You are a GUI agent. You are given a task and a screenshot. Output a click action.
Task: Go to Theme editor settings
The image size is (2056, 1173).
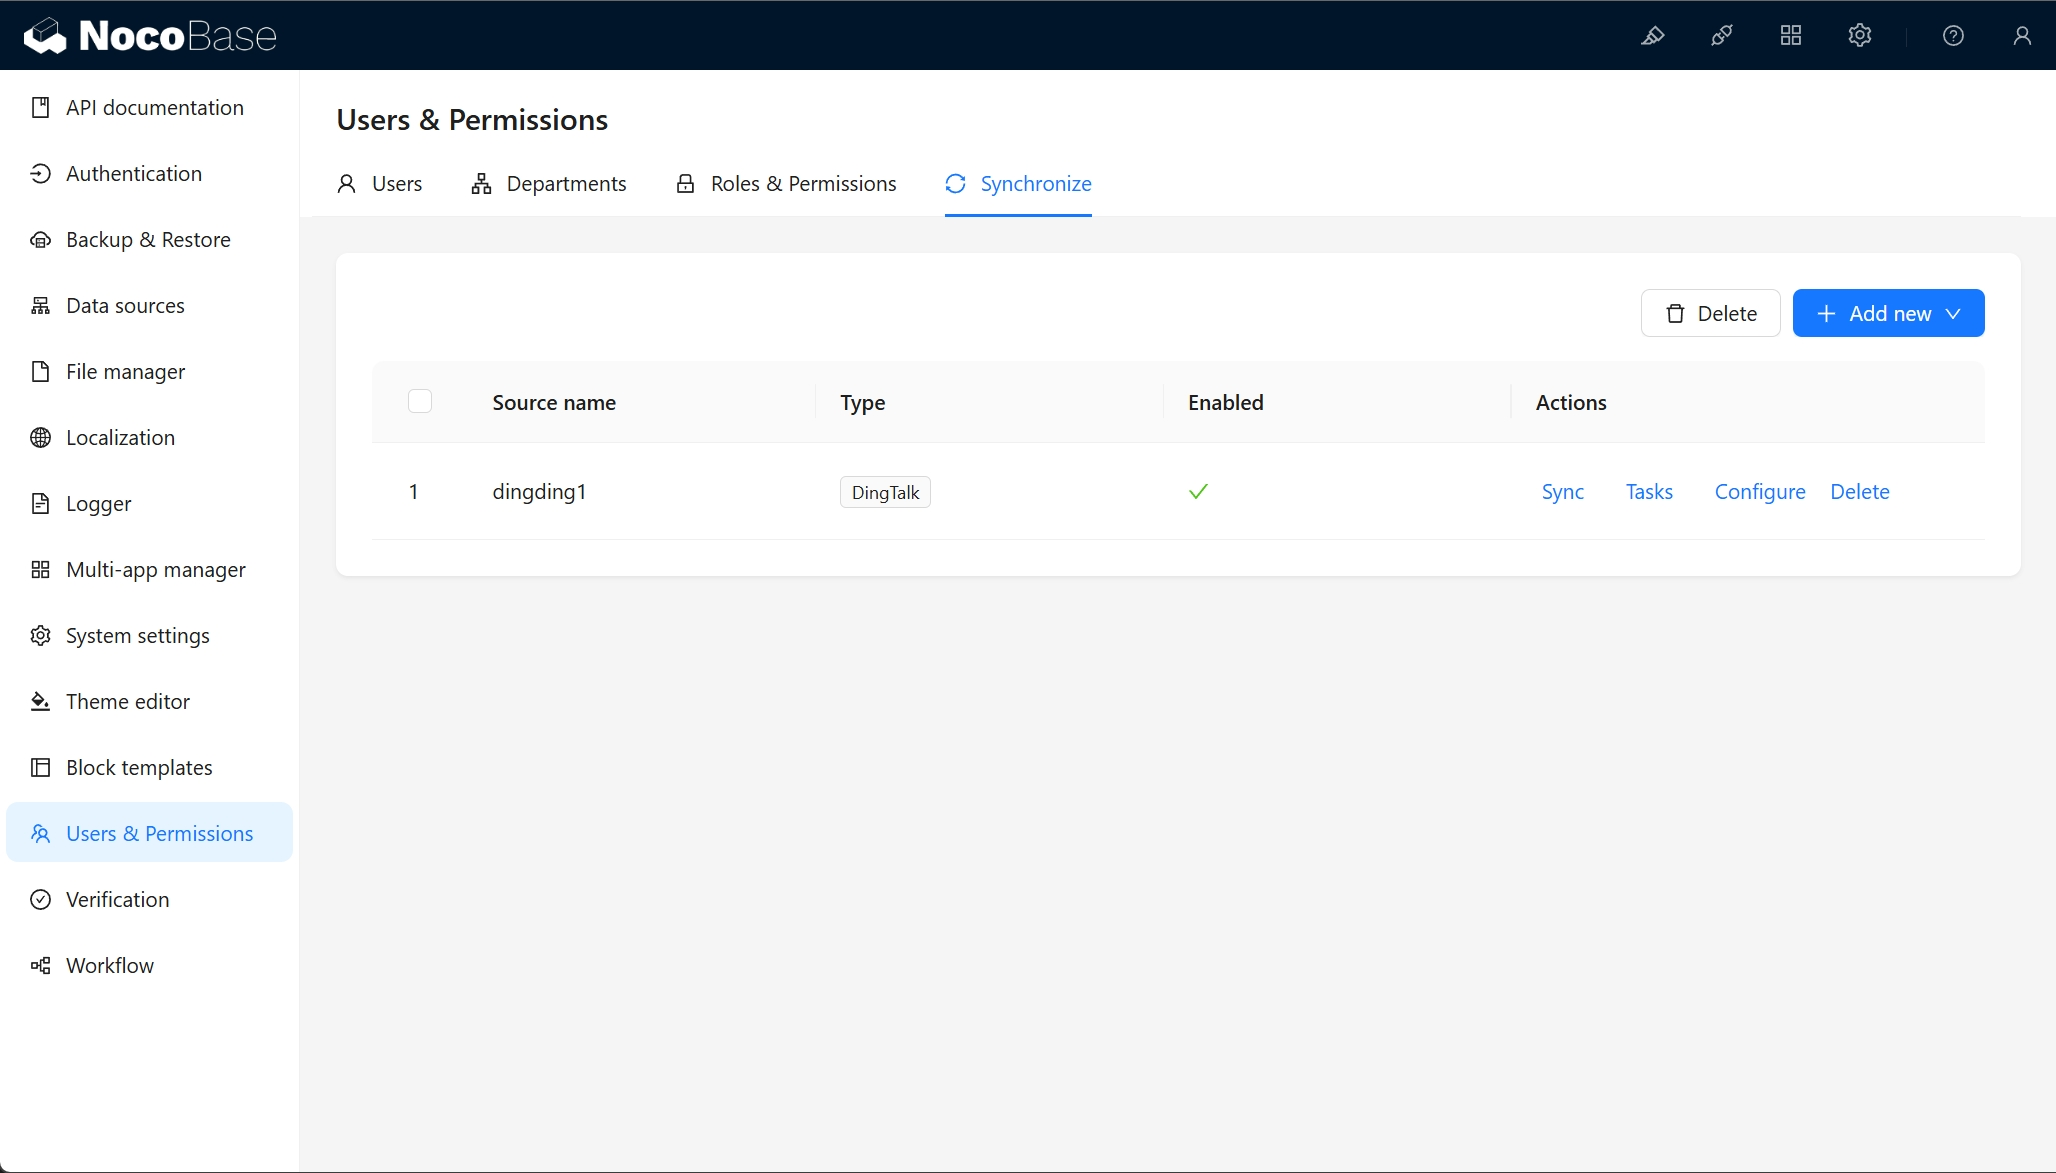(x=128, y=702)
